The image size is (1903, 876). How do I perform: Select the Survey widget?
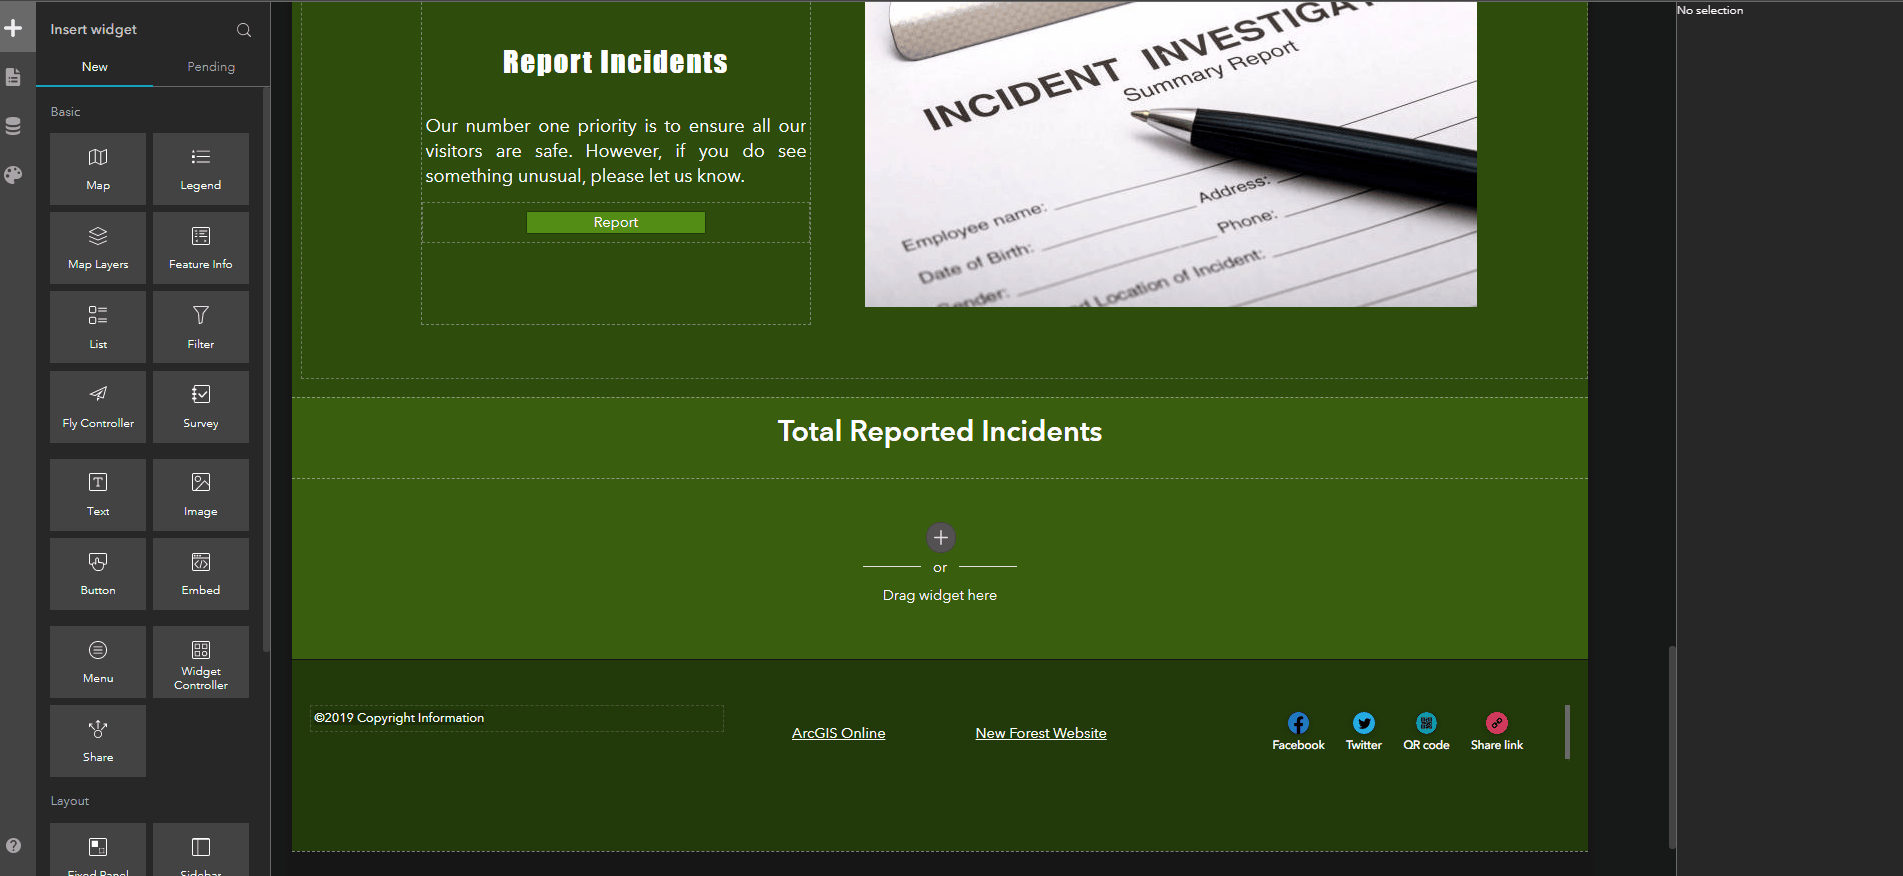coord(201,407)
